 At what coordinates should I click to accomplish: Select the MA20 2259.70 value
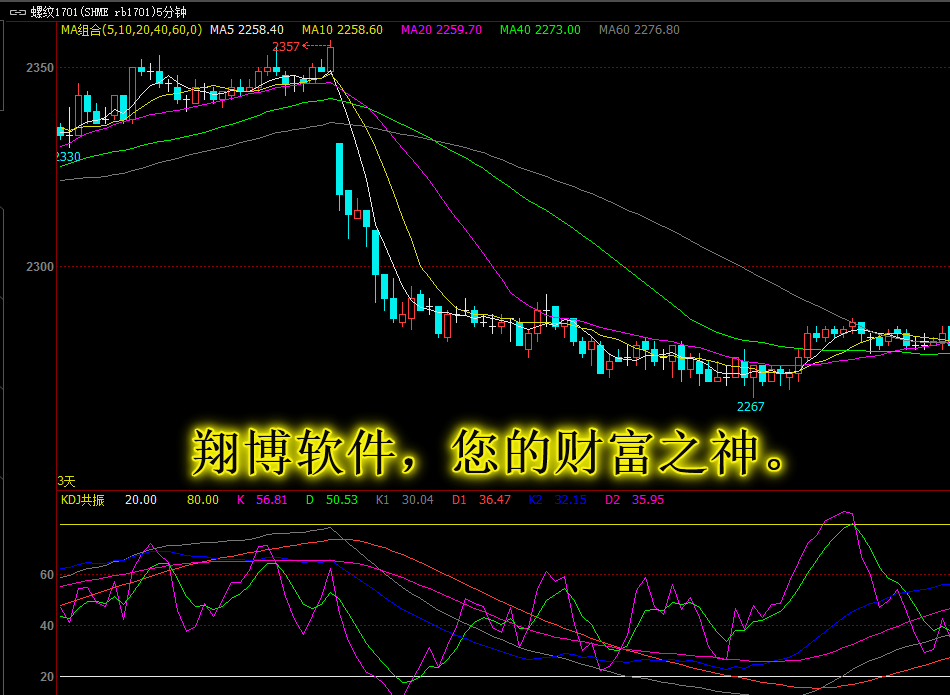[x=441, y=30]
